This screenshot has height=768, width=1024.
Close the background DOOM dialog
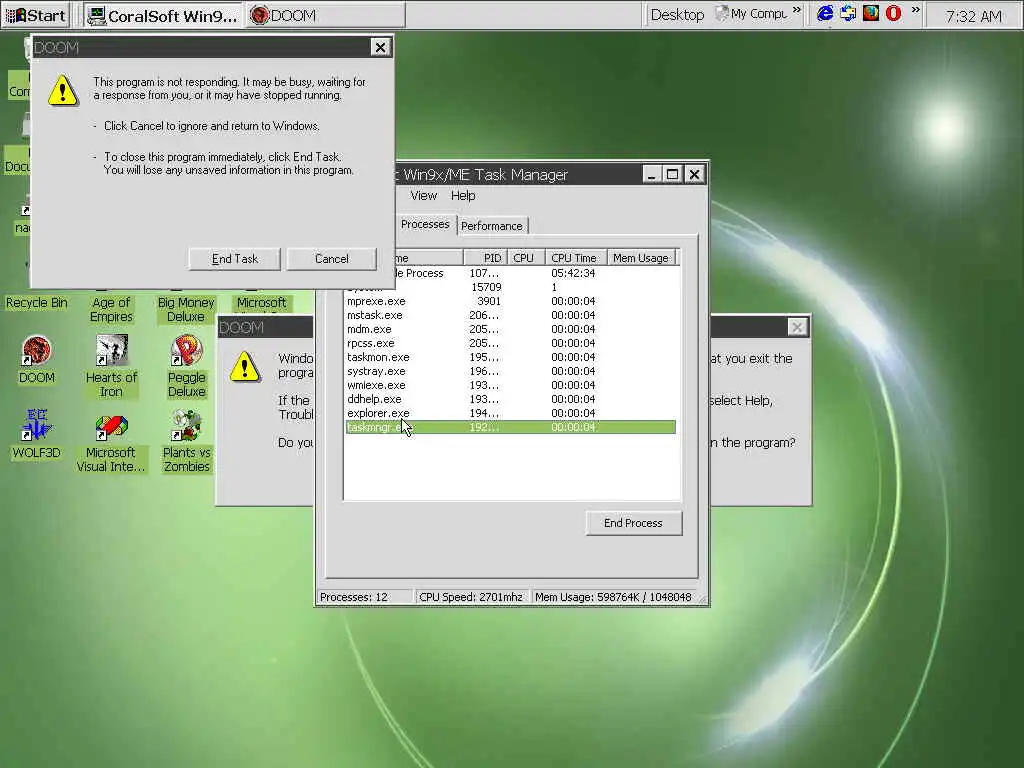click(797, 327)
